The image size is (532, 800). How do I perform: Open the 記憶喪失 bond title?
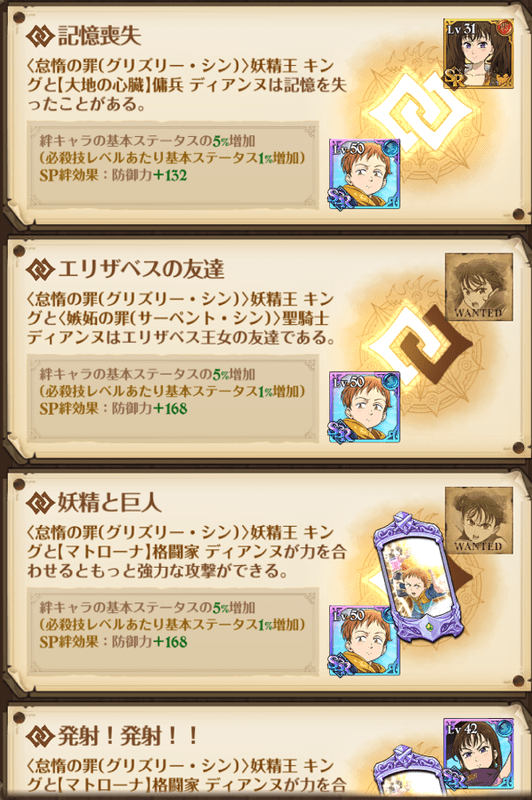pos(99,35)
